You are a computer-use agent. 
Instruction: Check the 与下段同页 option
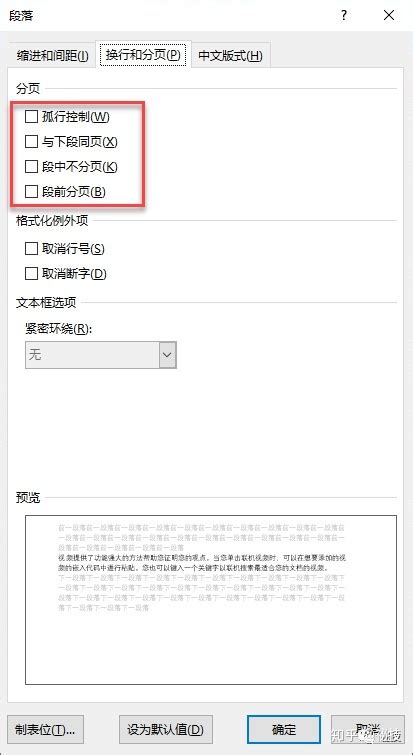[x=31, y=142]
